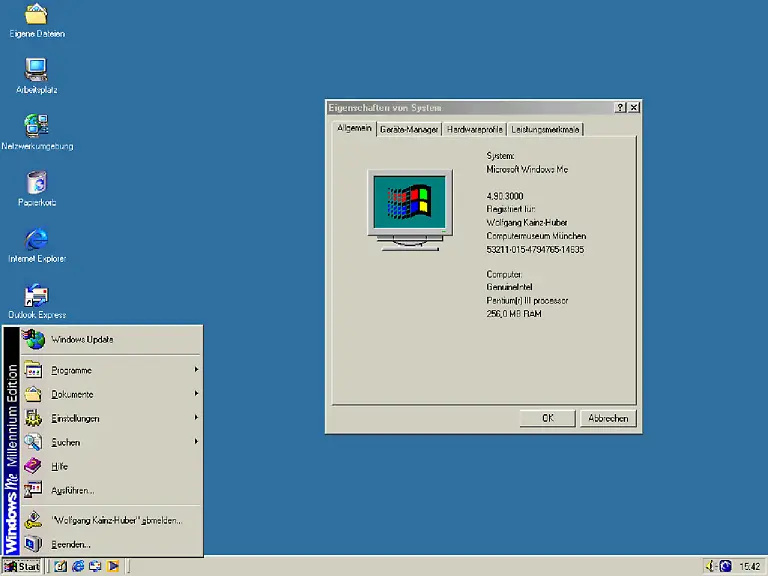Click the "Pentium(r) III processor" text
Viewport: 768px width, 576px height.
click(x=527, y=300)
